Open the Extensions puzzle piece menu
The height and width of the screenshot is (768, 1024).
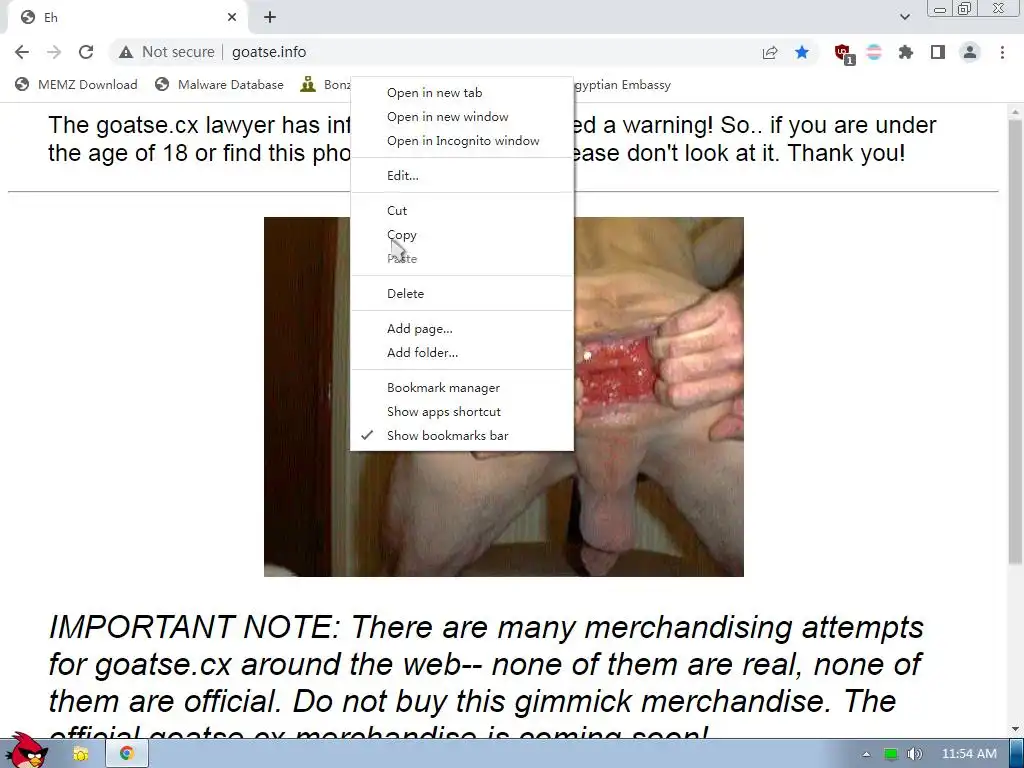coord(906,52)
